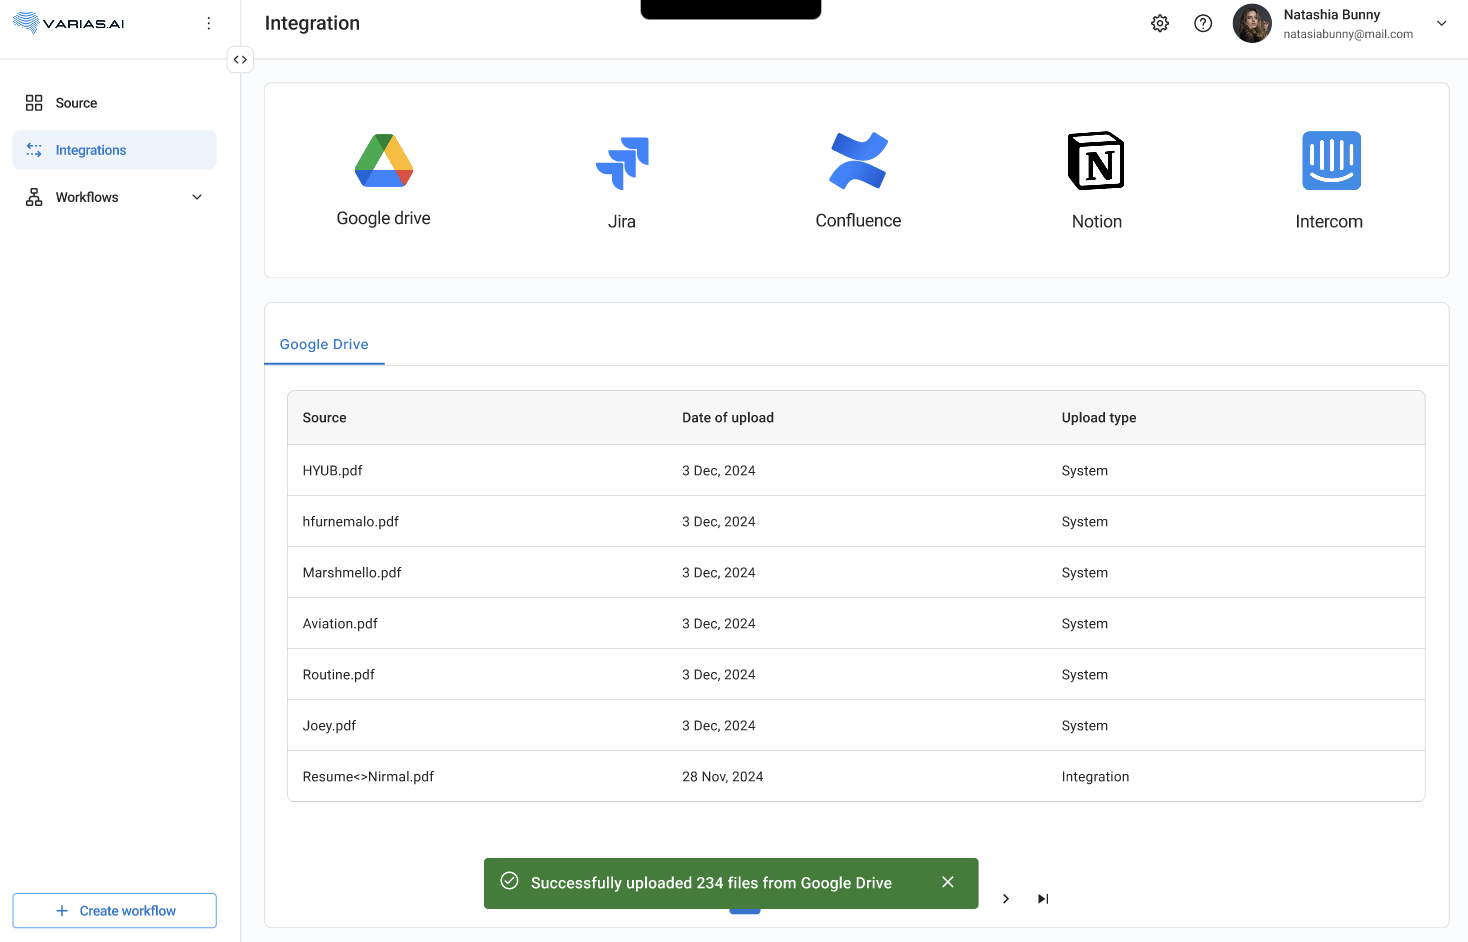This screenshot has width=1468, height=942.
Task: Click Natasha Bunny's profile avatar
Action: 1252,23
